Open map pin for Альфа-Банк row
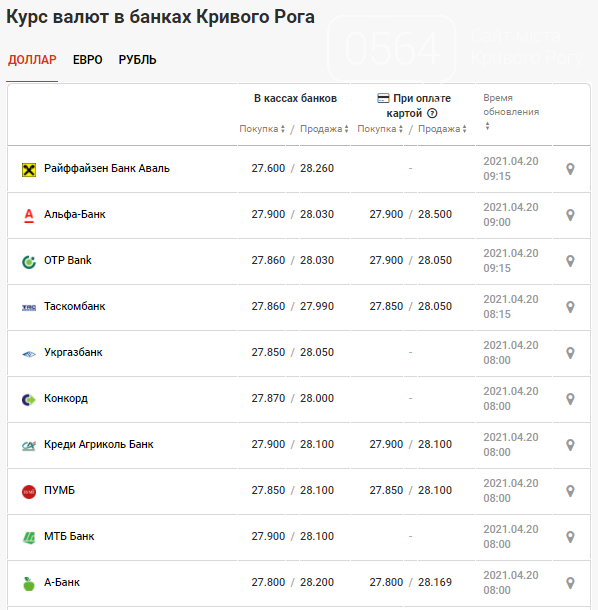Viewport: 598px width, 610px height. [x=570, y=215]
